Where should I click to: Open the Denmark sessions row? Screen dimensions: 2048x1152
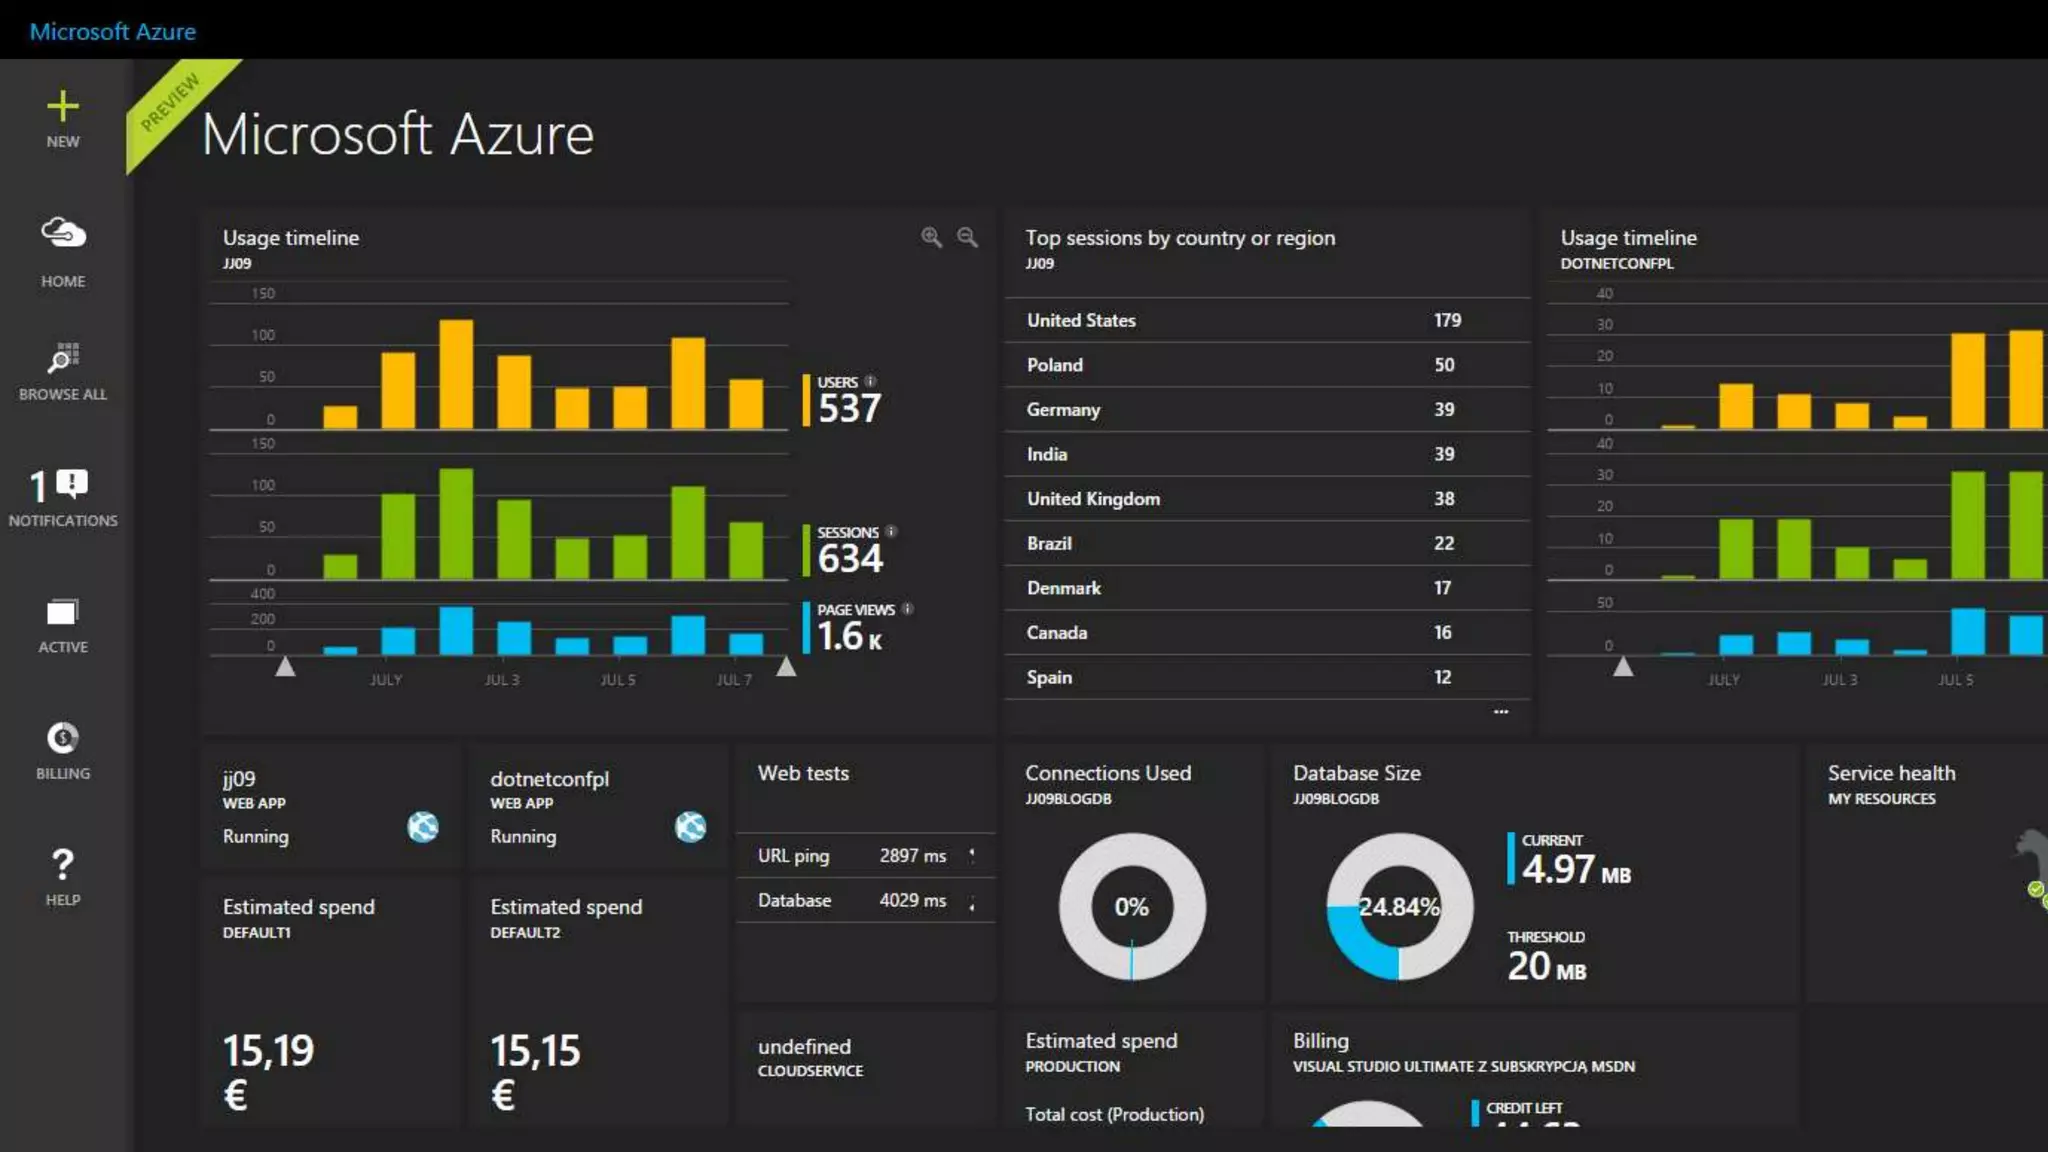1267,588
